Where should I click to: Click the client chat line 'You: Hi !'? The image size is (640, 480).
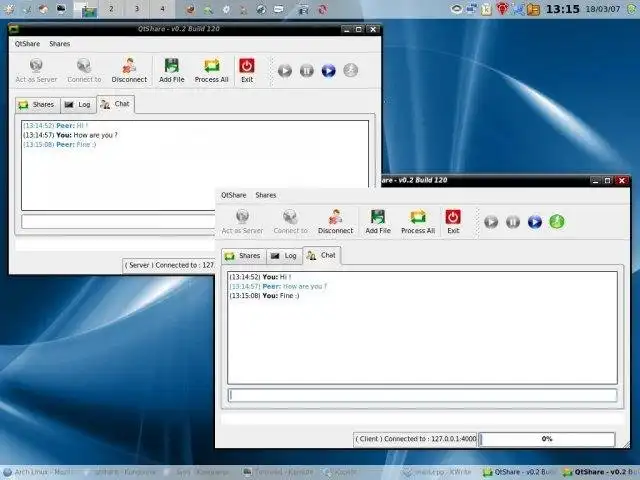(x=260, y=277)
